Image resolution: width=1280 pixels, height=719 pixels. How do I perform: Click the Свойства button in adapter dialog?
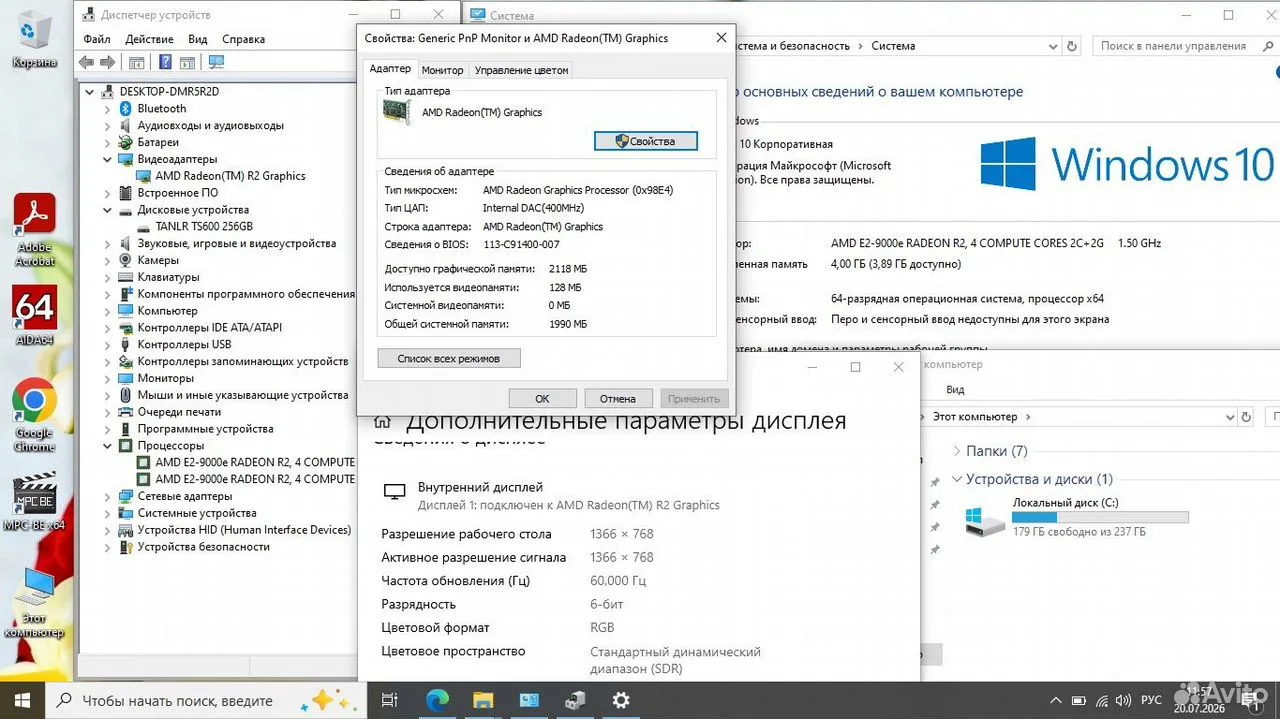tap(646, 141)
